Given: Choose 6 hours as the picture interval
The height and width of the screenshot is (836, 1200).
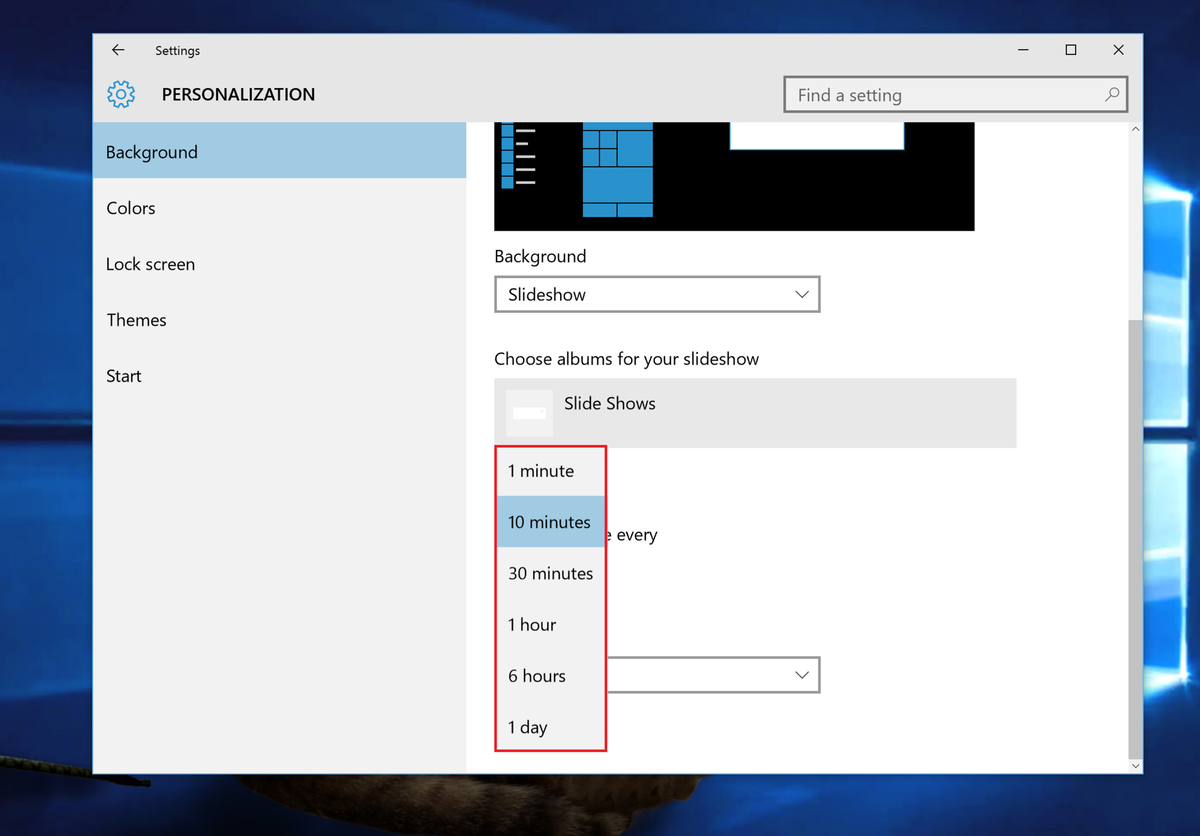Looking at the screenshot, I should tap(536, 675).
